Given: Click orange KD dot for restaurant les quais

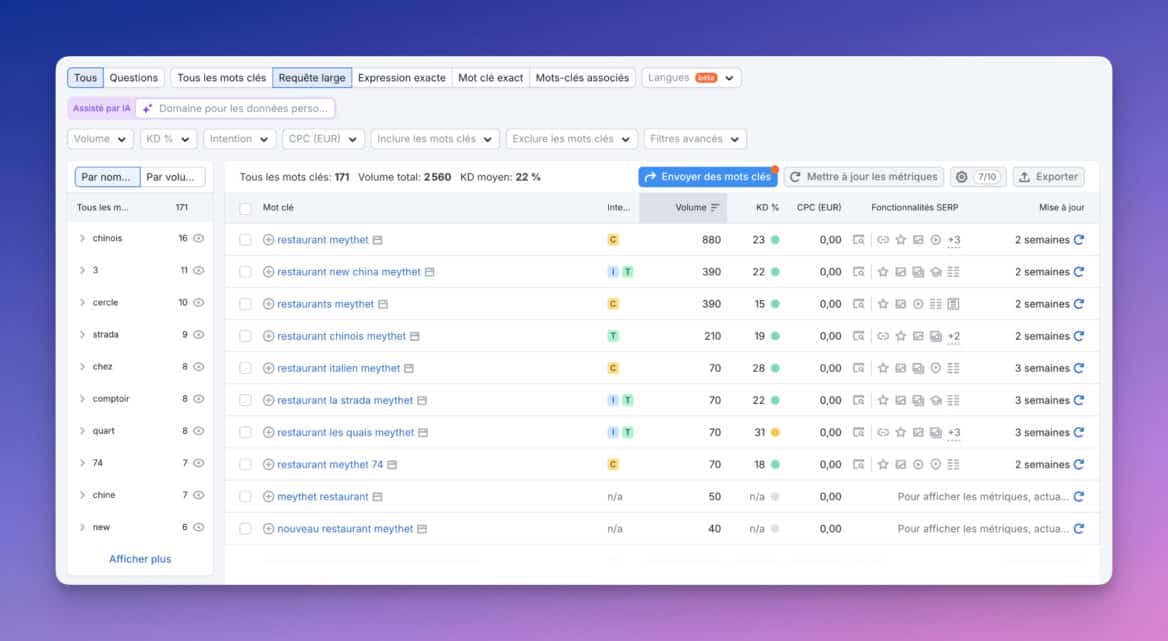Looking at the screenshot, I should click(775, 432).
